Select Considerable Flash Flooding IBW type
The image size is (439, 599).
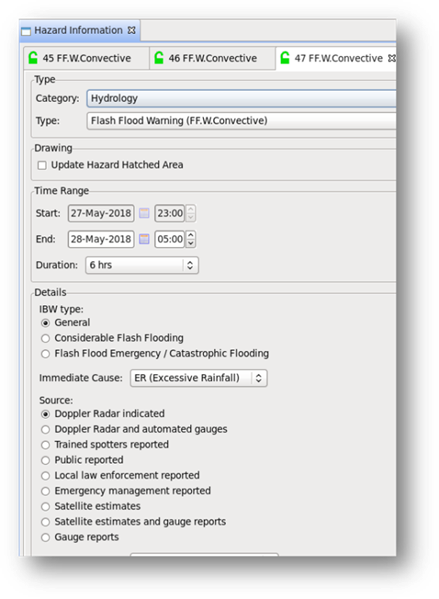[45, 338]
